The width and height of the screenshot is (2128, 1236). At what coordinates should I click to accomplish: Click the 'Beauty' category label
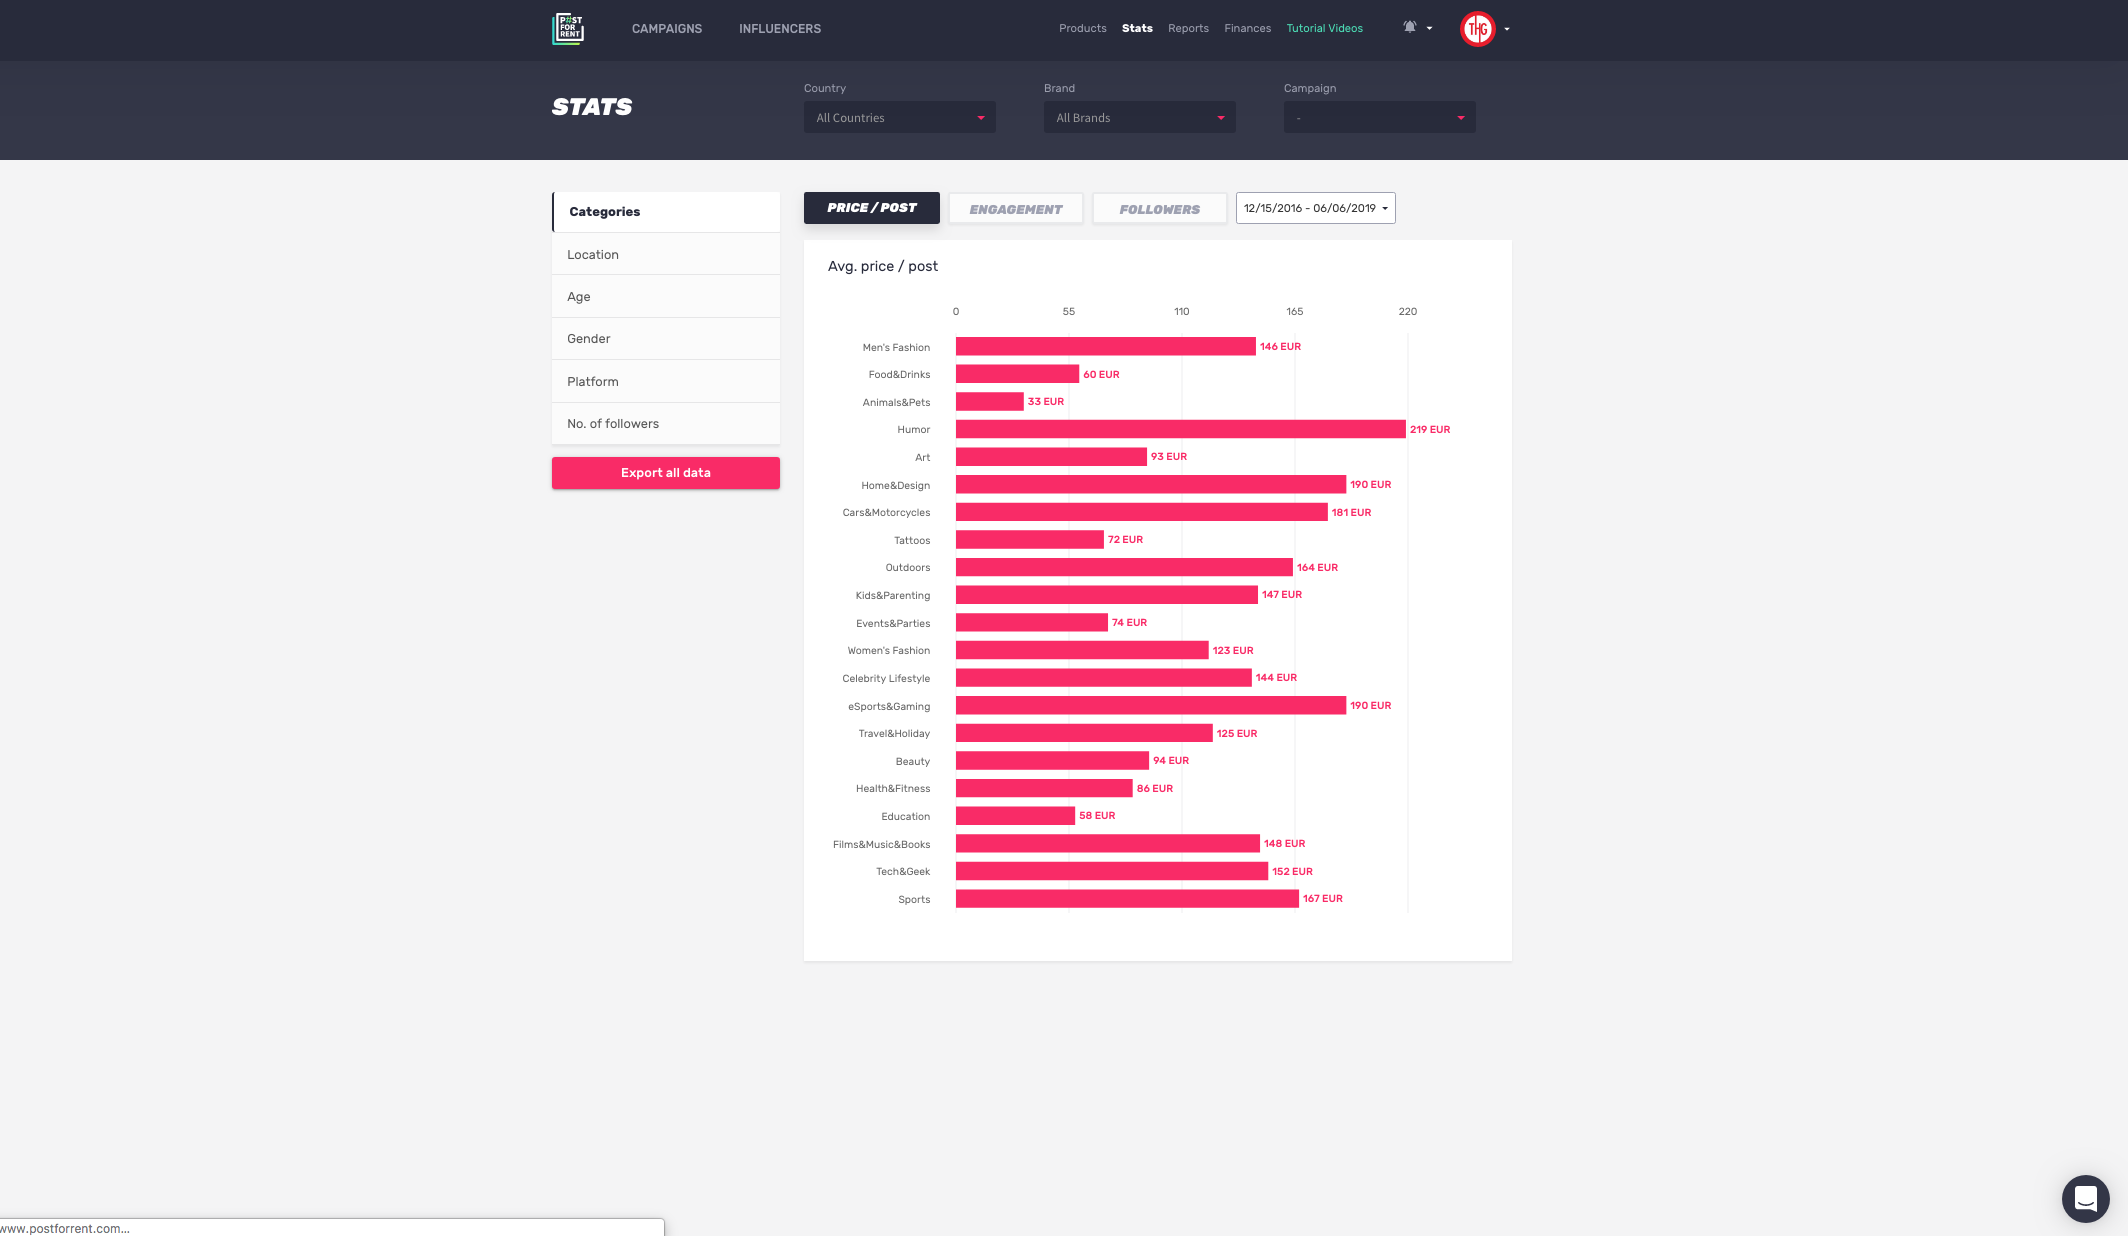click(913, 762)
